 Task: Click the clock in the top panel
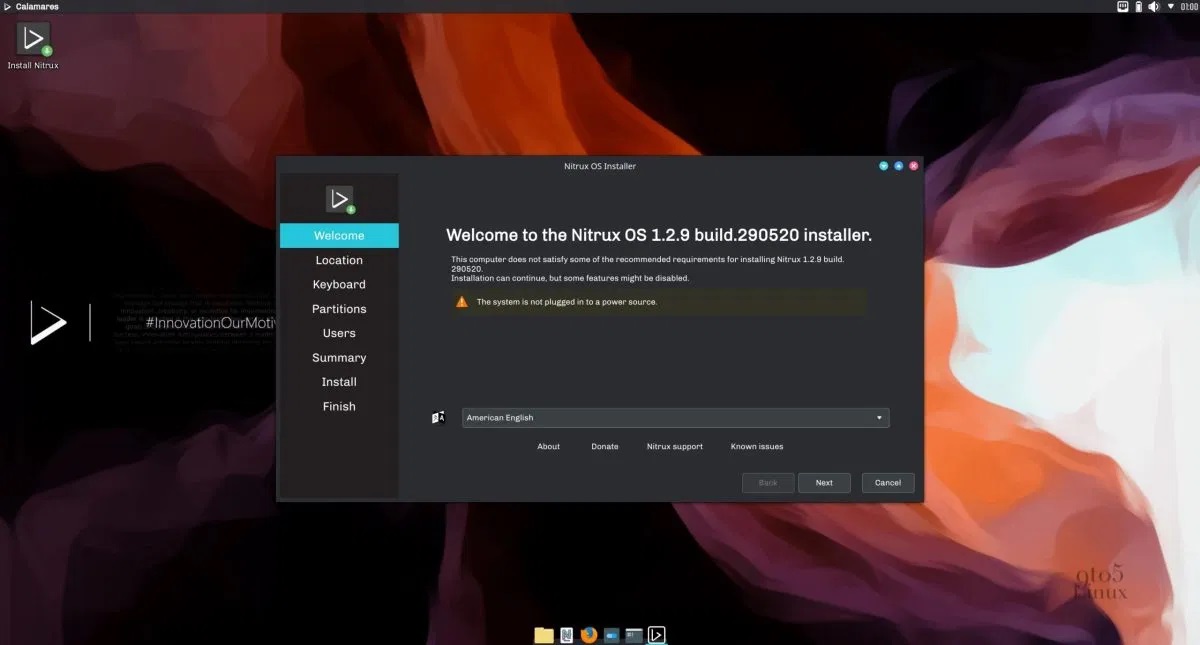coord(1189,7)
